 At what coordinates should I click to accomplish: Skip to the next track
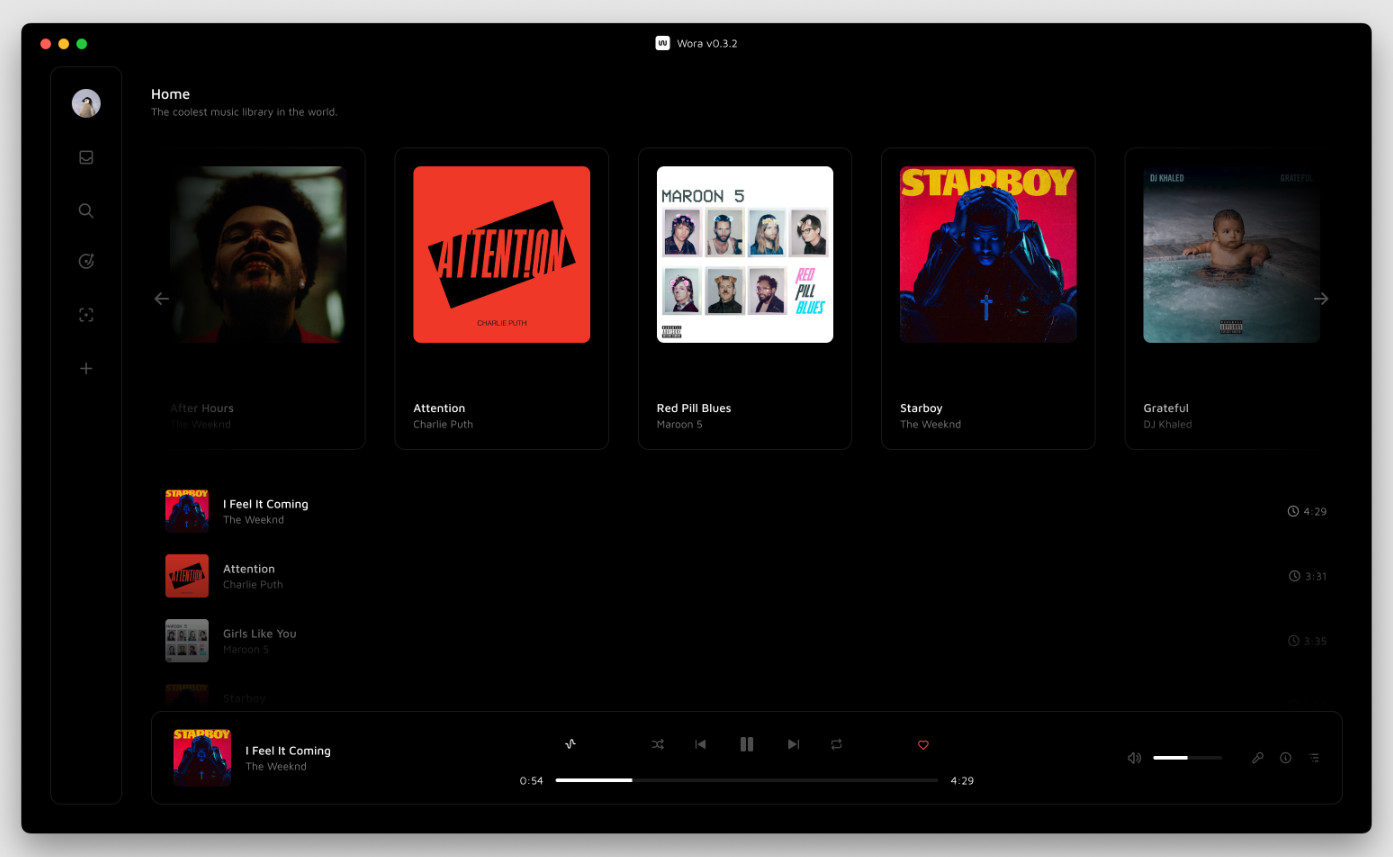coord(793,744)
